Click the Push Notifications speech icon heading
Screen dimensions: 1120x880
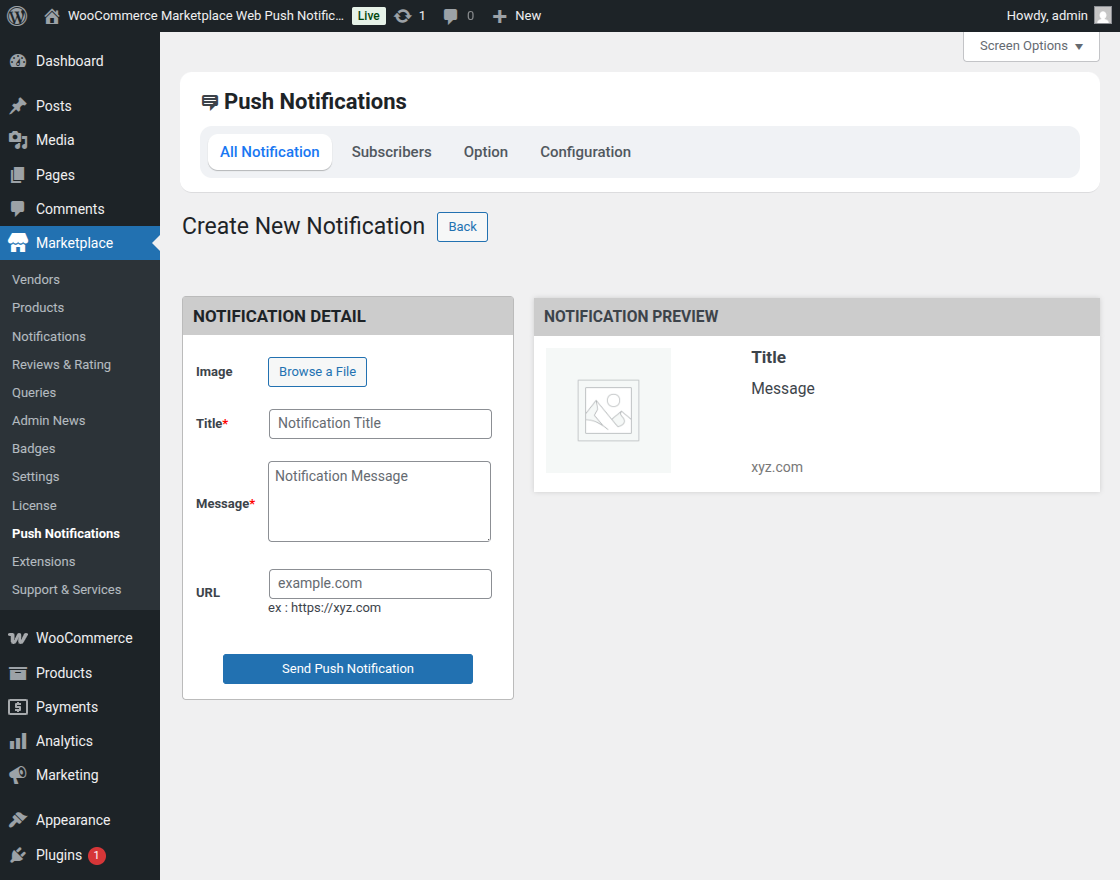pos(209,100)
